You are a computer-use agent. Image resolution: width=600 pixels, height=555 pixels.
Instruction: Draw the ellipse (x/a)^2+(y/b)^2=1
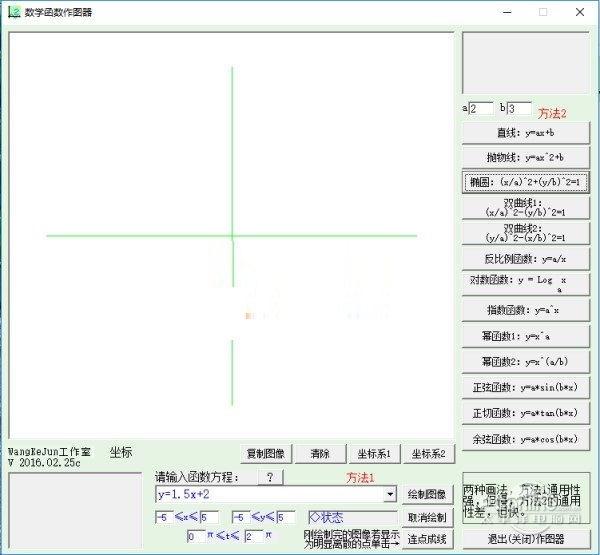click(x=525, y=182)
